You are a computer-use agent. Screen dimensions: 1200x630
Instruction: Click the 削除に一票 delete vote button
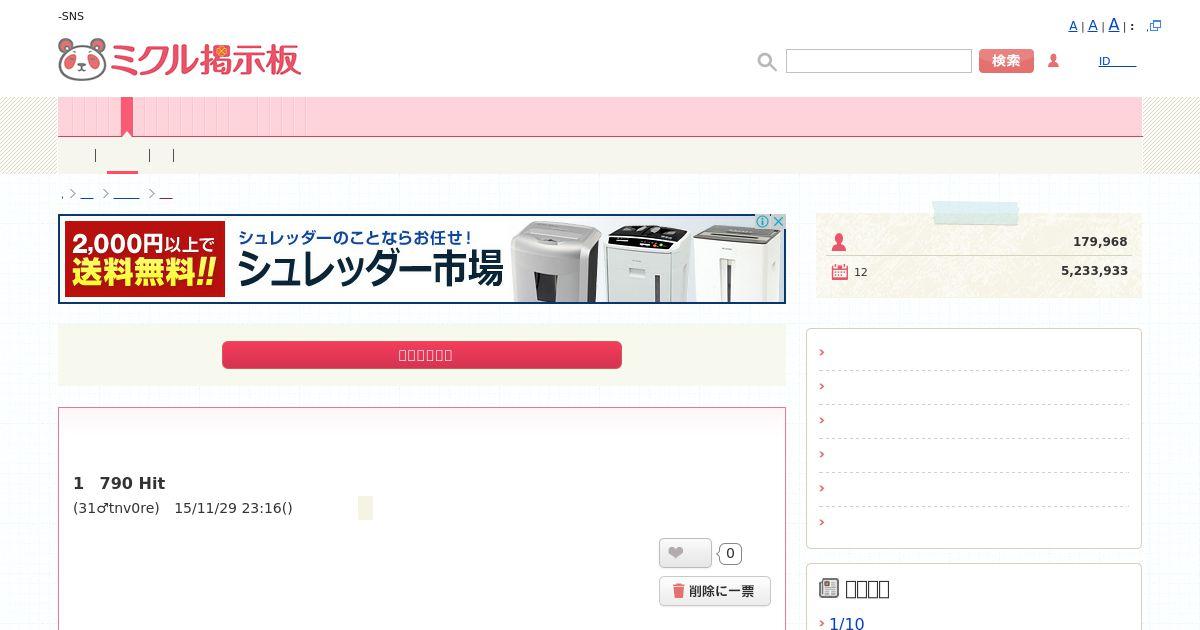(x=715, y=591)
